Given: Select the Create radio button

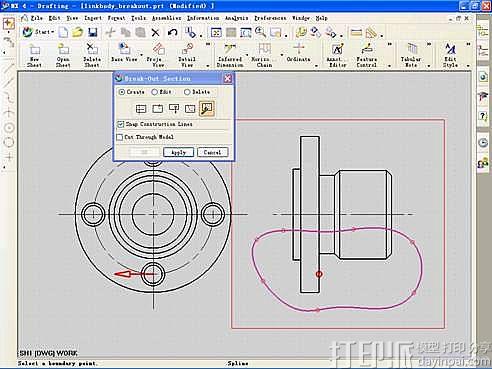Looking at the screenshot, I should click(x=122, y=92).
